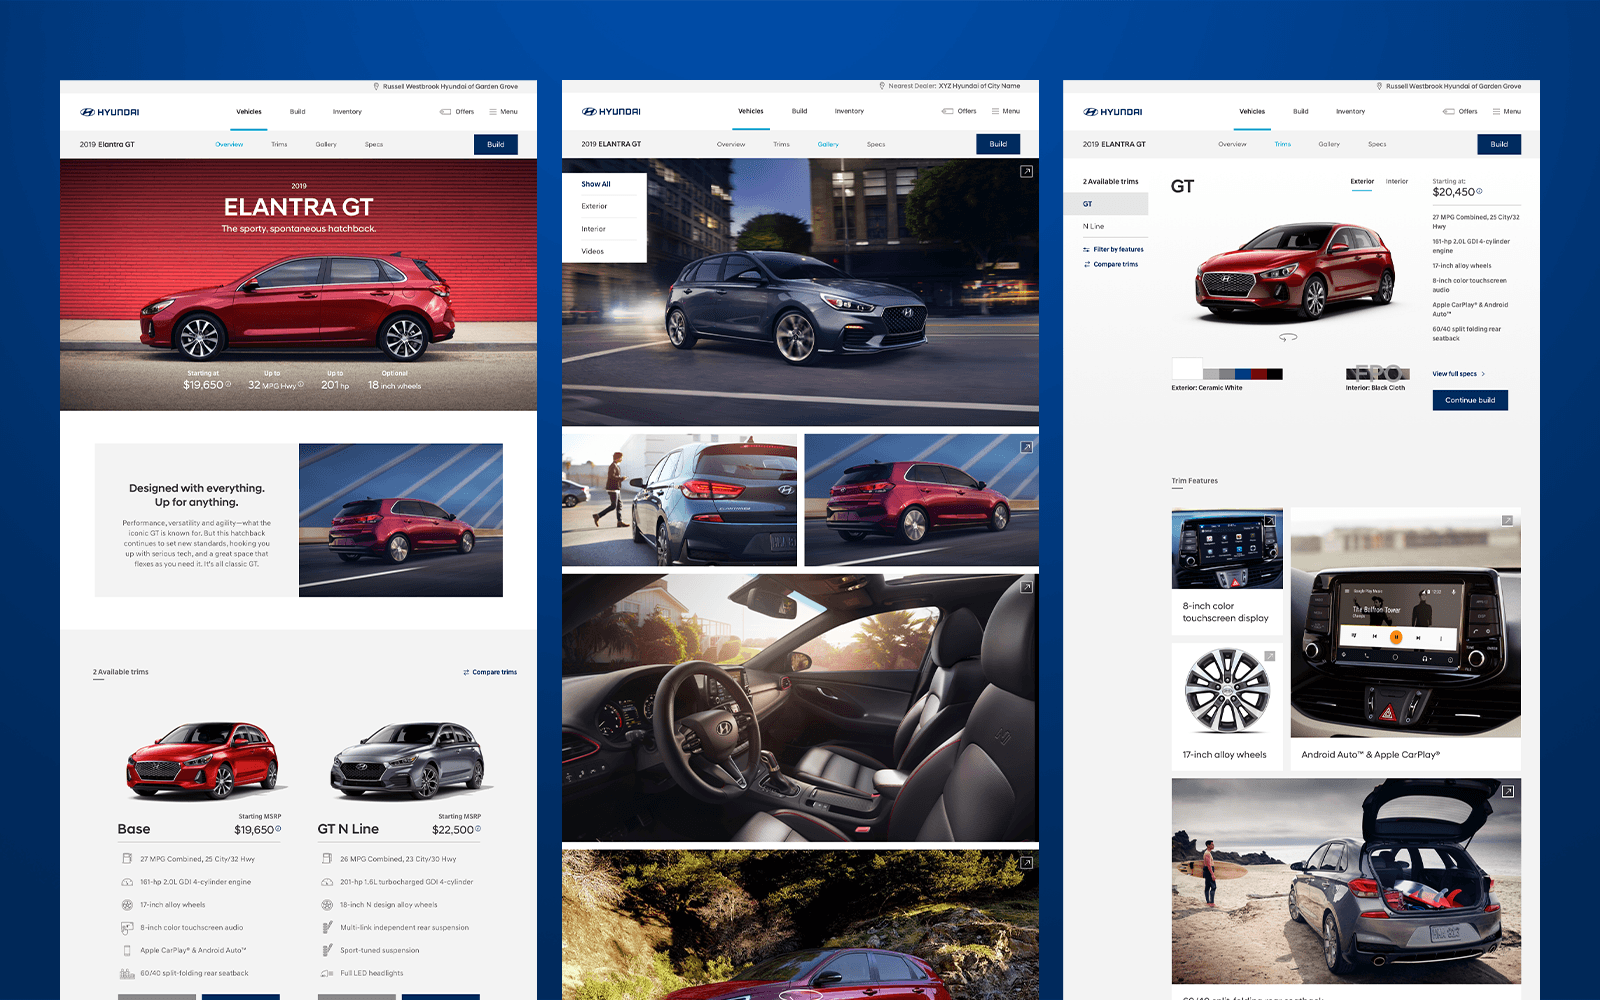Click Build button on Overview page

[496, 144]
